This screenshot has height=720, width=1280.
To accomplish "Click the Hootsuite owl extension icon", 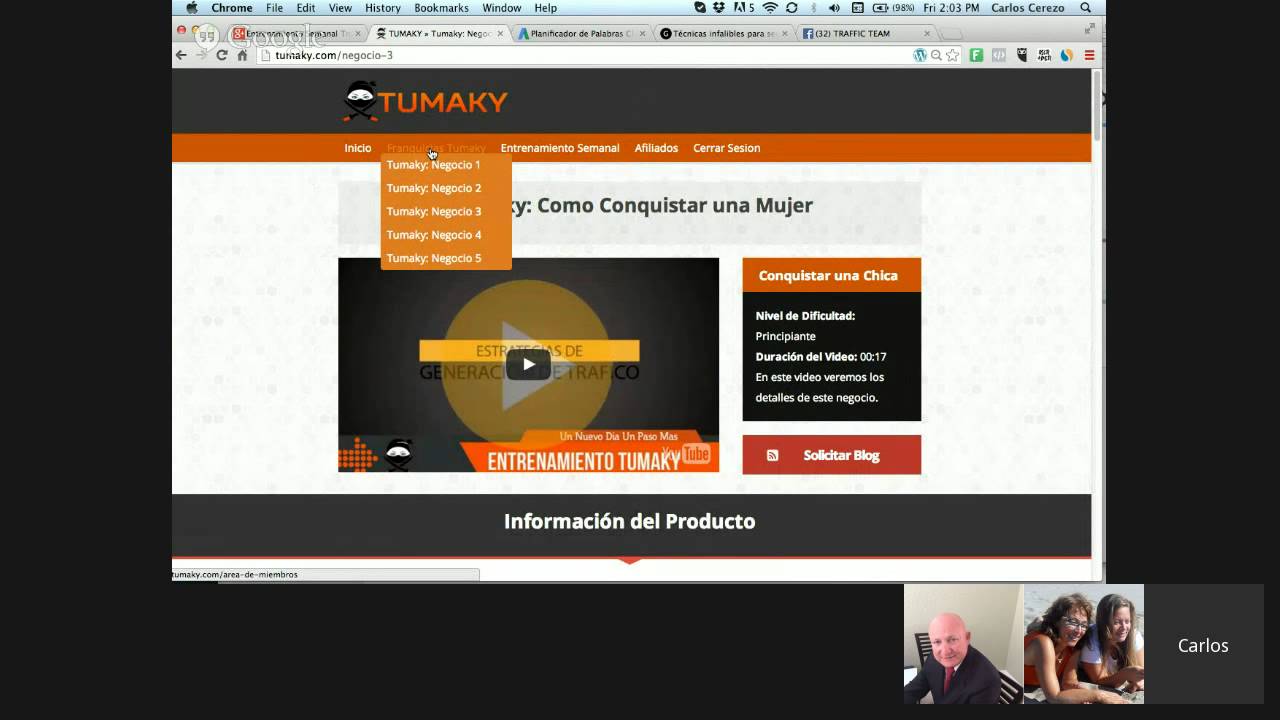I will coord(1021,55).
